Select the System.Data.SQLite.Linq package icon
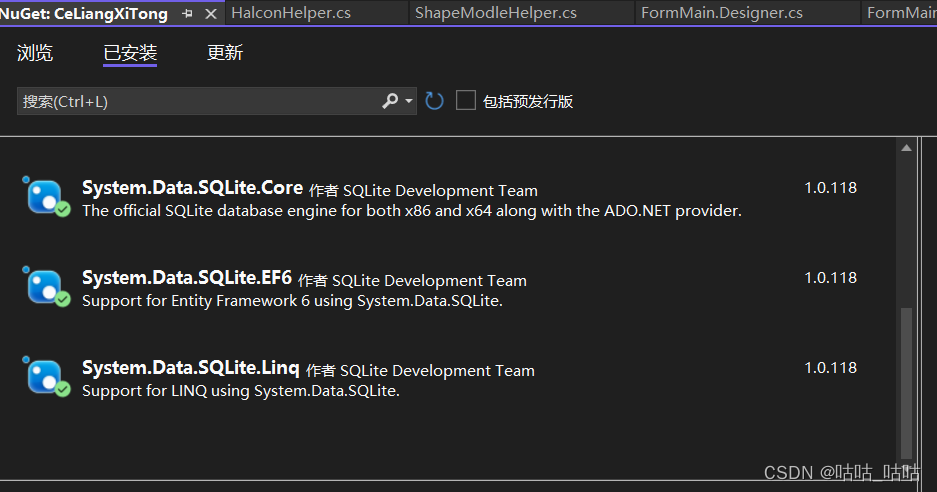The image size is (937, 492). point(46,377)
